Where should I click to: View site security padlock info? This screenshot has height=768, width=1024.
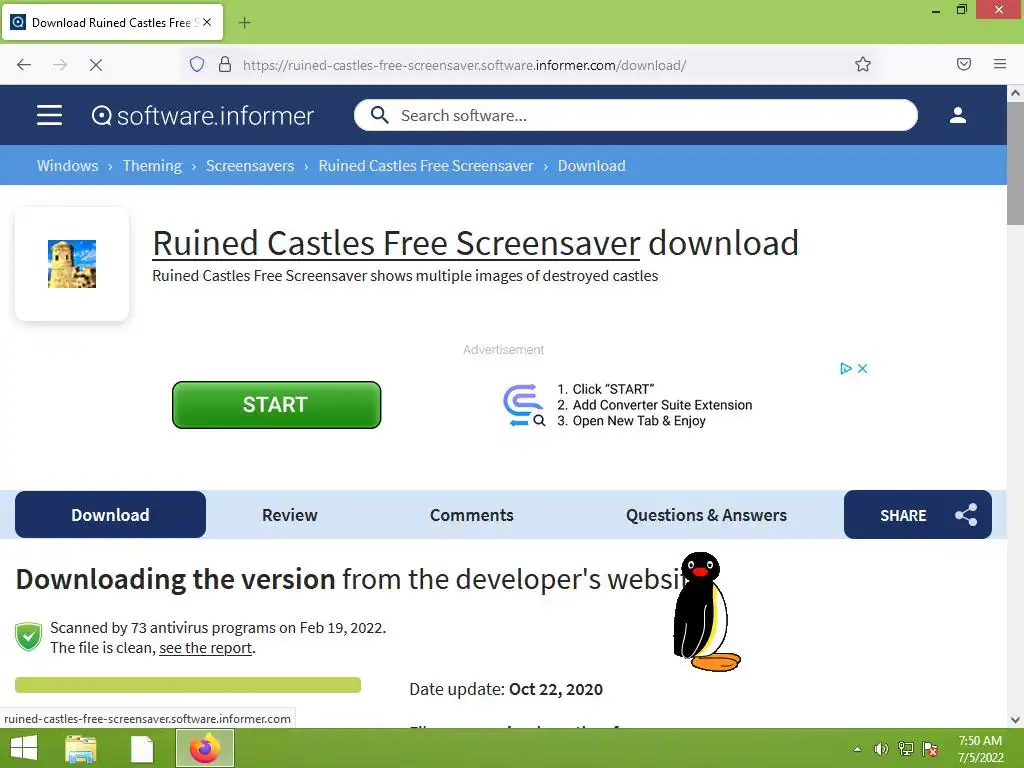pyautogui.click(x=225, y=65)
